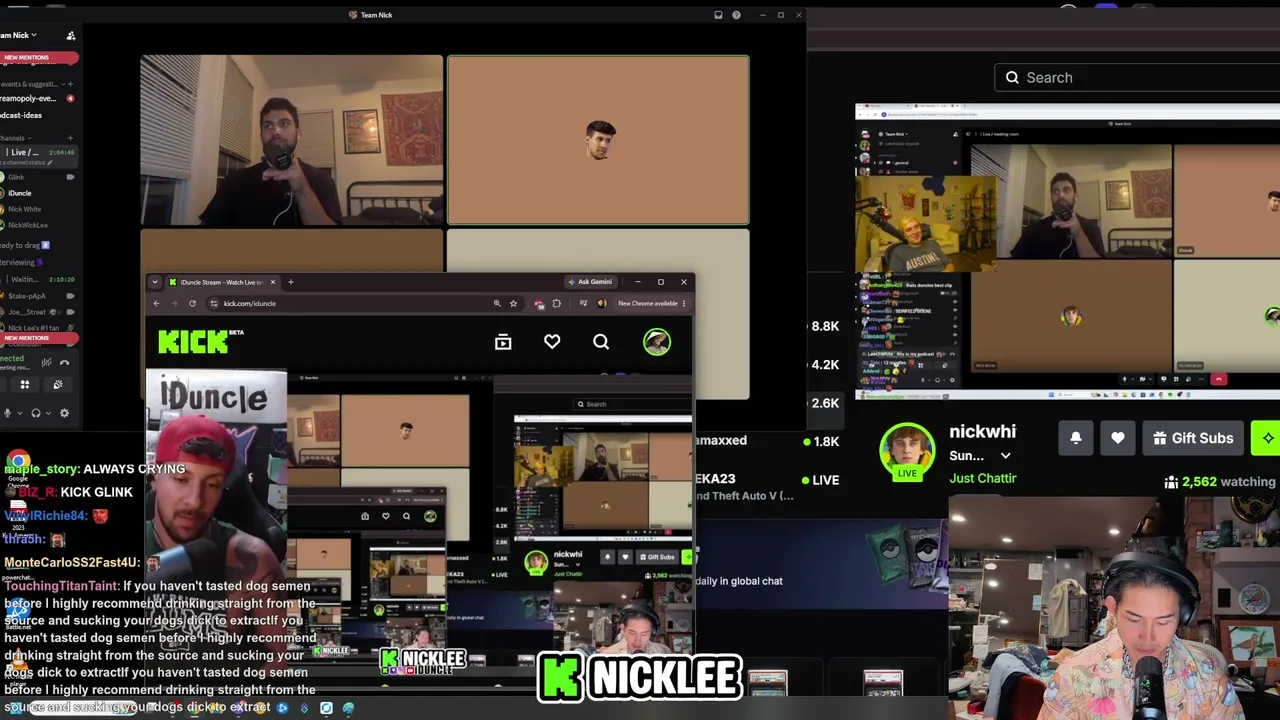Screen dimensions: 1280x720
Task: Open help icon in Team Nick title bar
Action: click(736, 15)
